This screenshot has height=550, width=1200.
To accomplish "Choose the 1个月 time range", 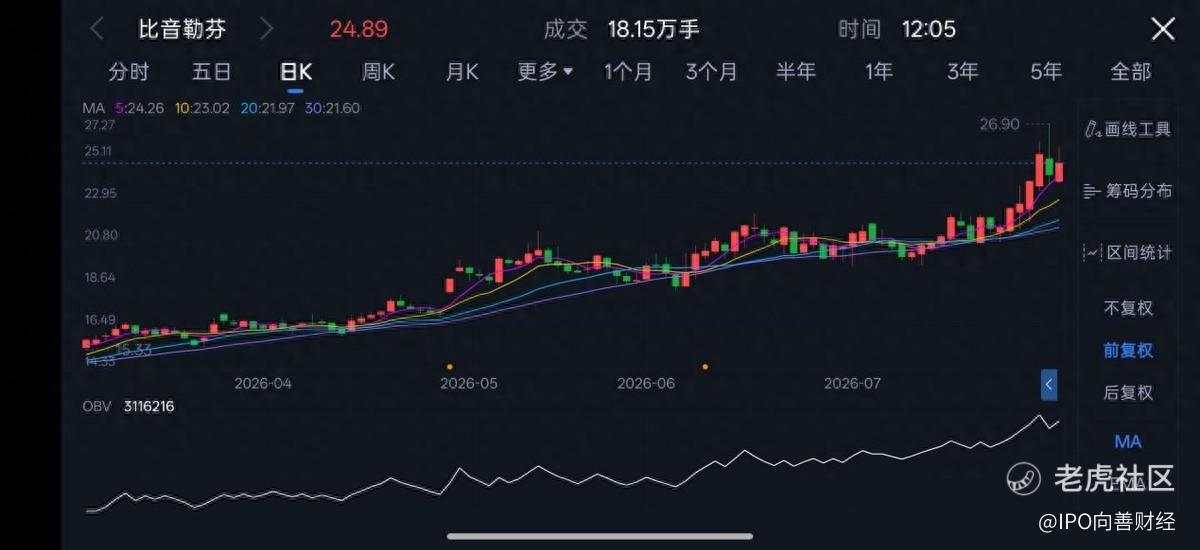I will tap(628, 72).
